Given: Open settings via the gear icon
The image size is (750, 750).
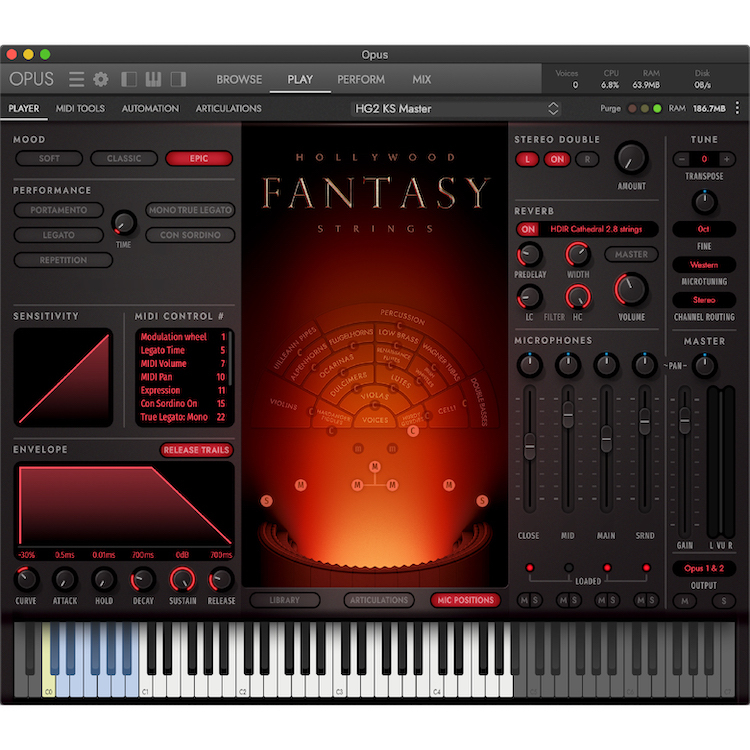Looking at the screenshot, I should (x=101, y=80).
